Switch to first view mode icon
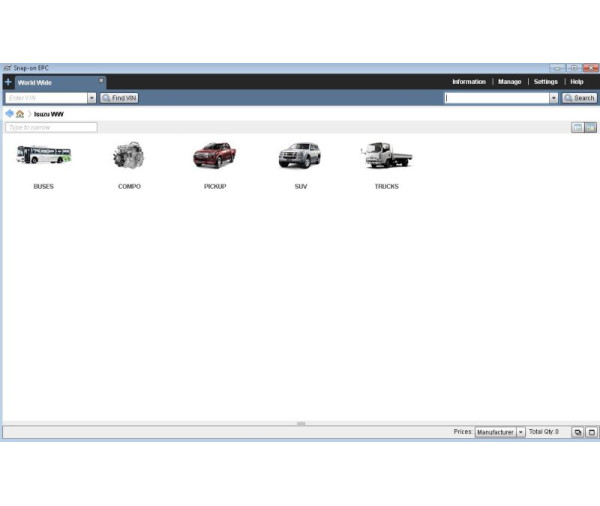The image size is (600, 506). click(577, 127)
